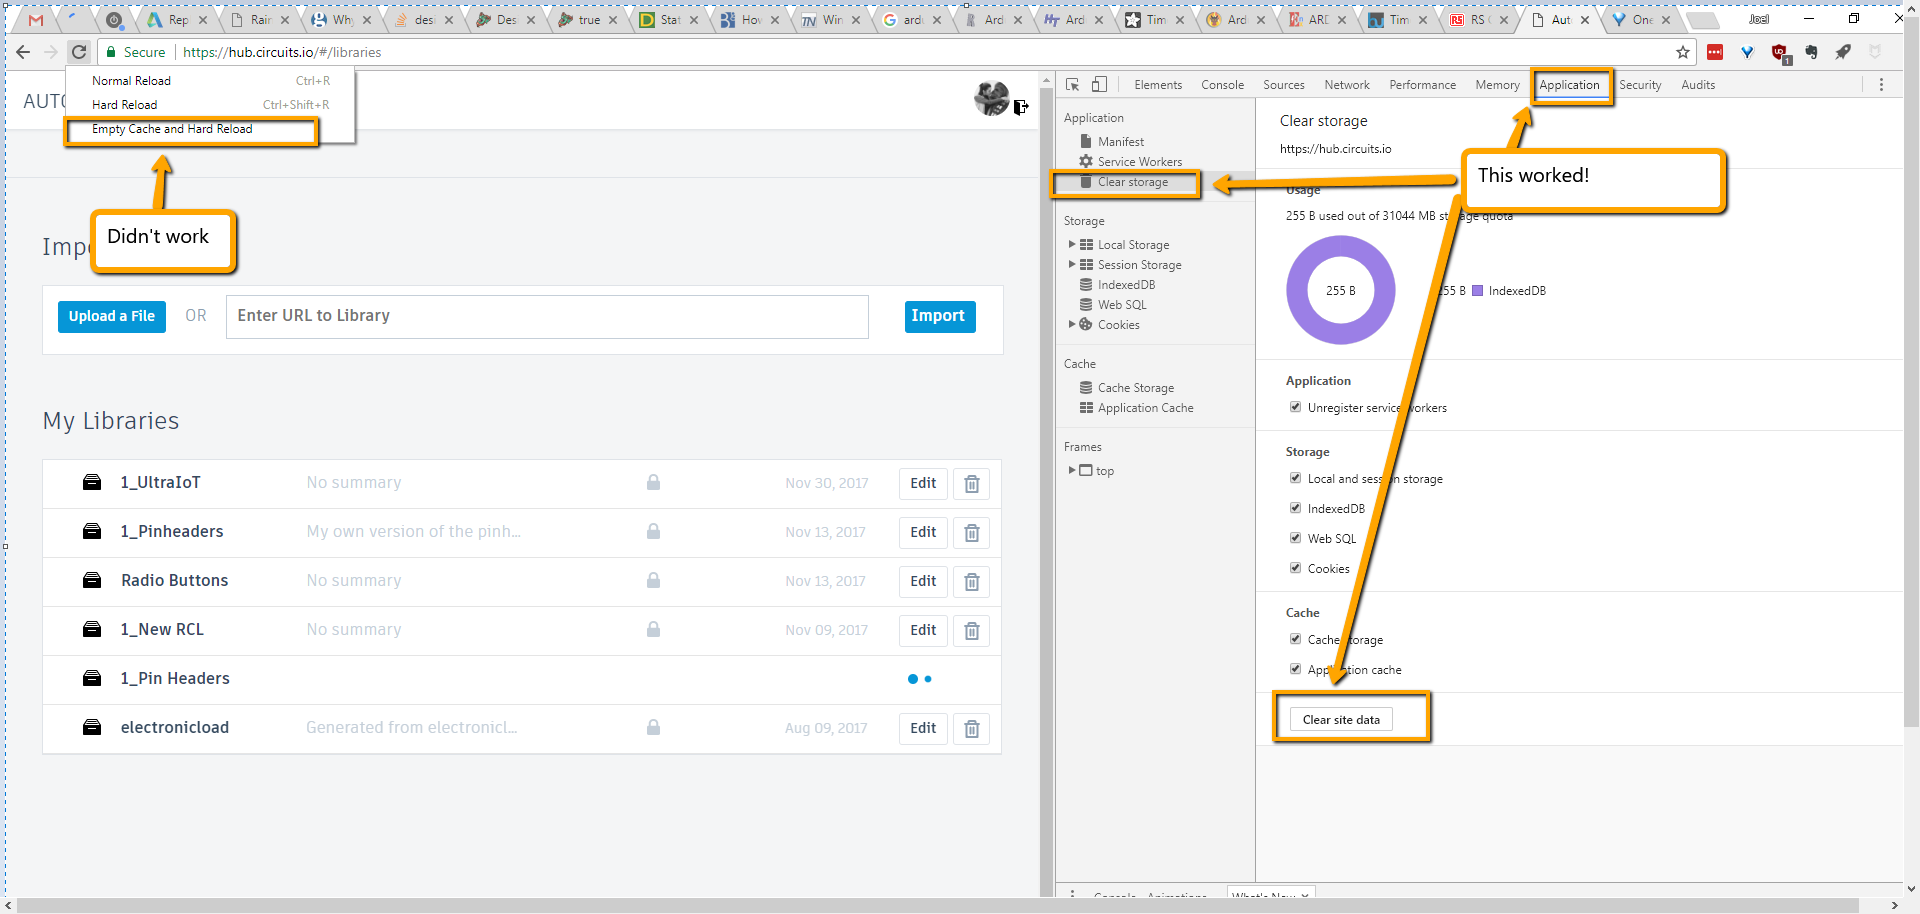Screen dimensions: 1920x914
Task: Click the user avatar in the page header
Action: point(991,100)
